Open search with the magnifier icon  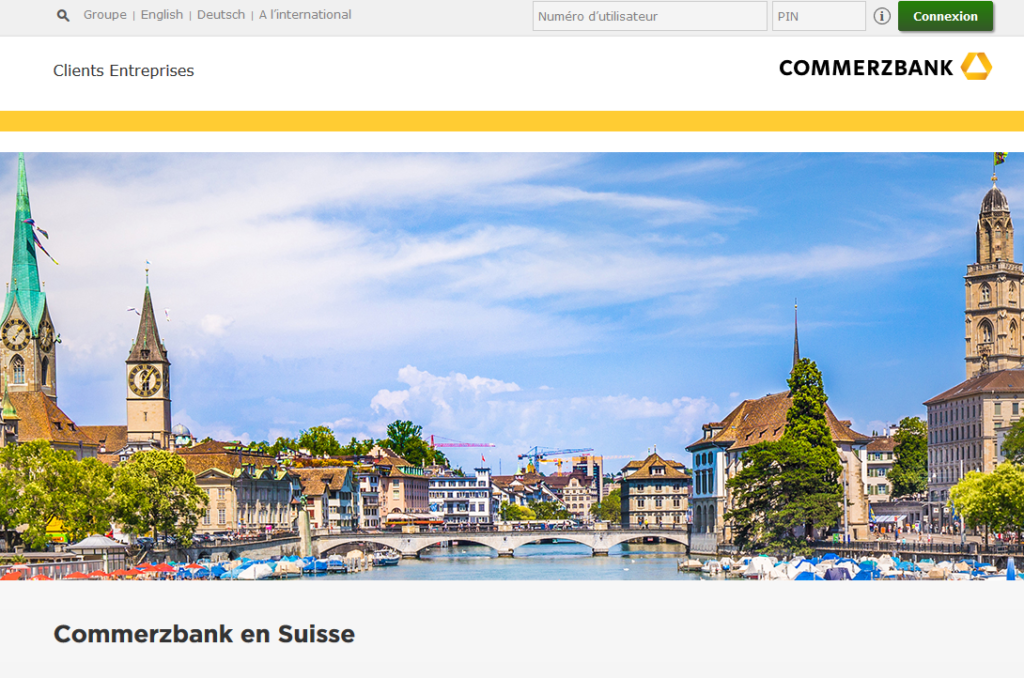point(63,15)
